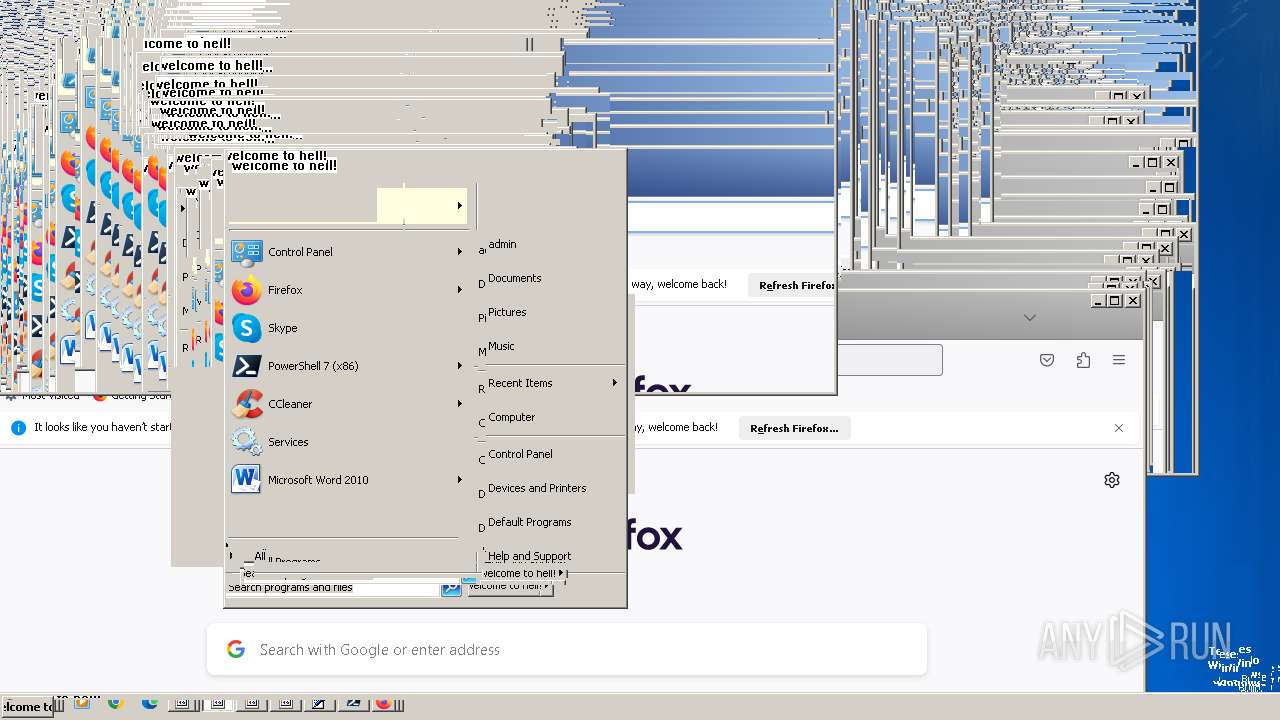This screenshot has width=1280, height=720.
Task: Open Documents from the Start menu
Action: [x=514, y=278]
